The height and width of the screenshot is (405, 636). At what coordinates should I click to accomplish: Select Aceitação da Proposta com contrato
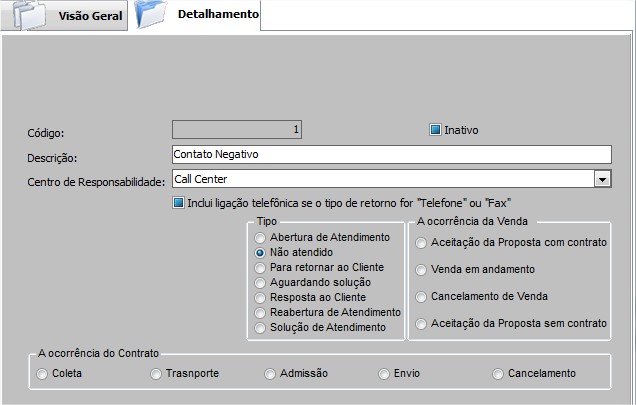[422, 243]
